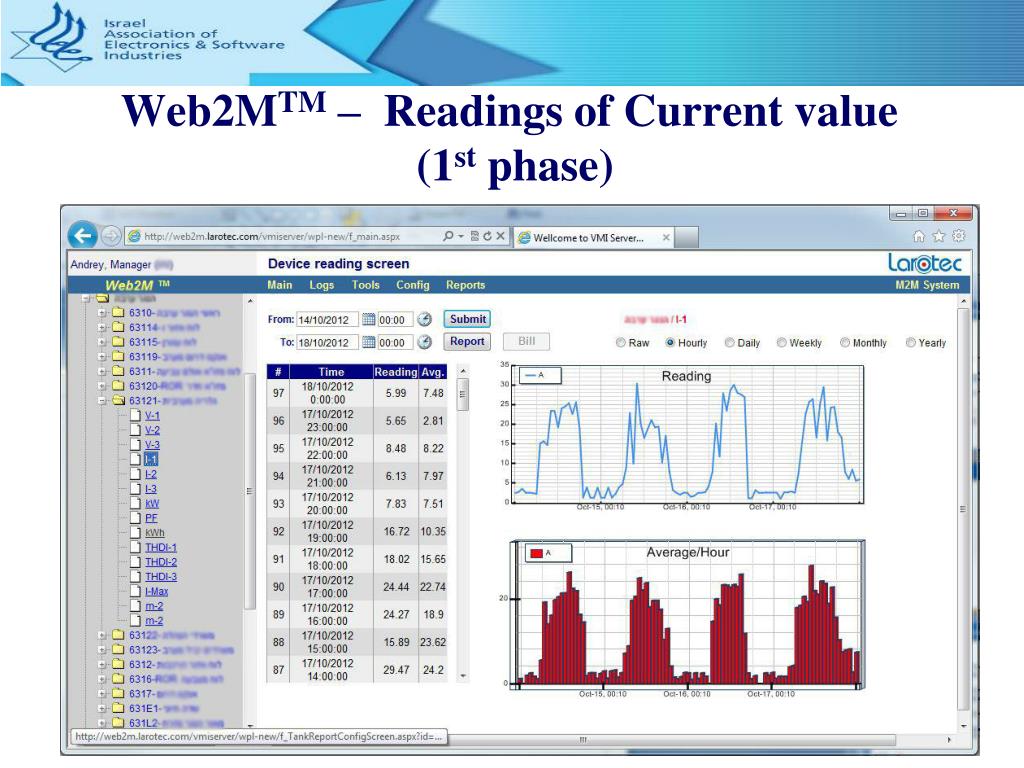Select the Weekly radio button
Image resolution: width=1024 pixels, height=768 pixels.
click(782, 342)
